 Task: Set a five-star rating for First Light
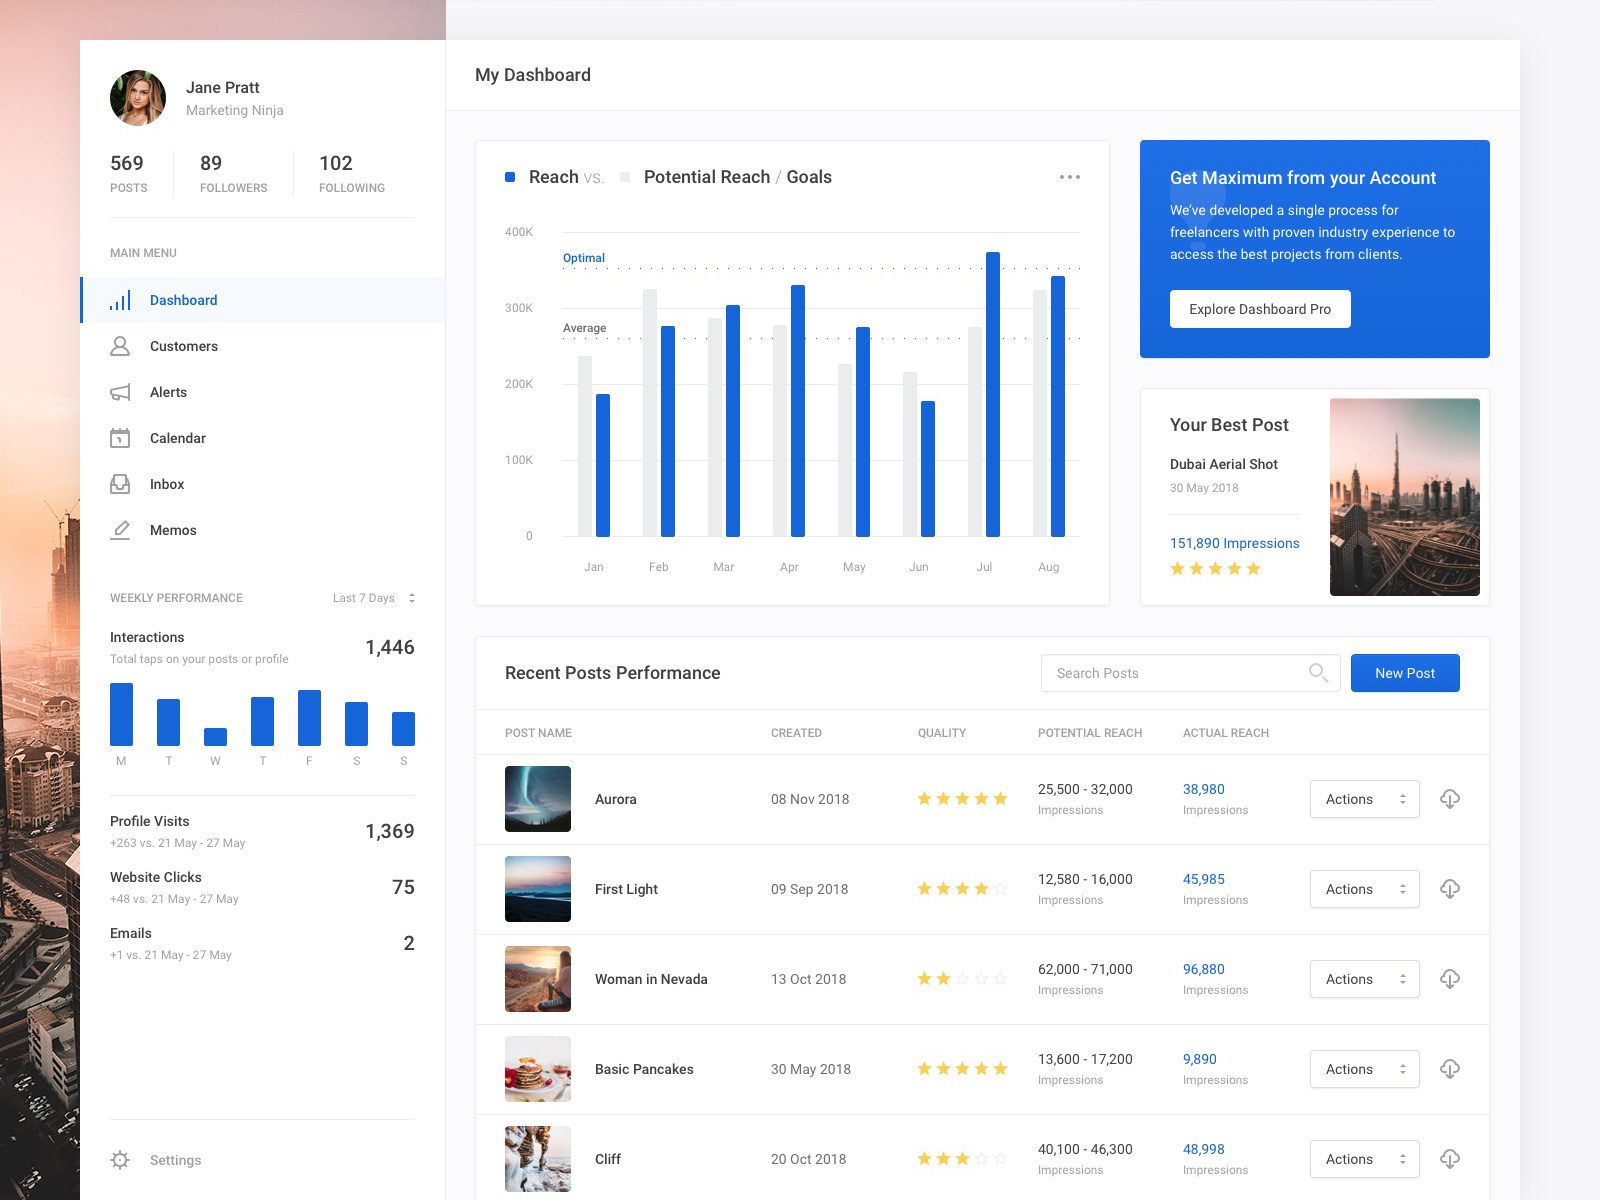pos(999,888)
